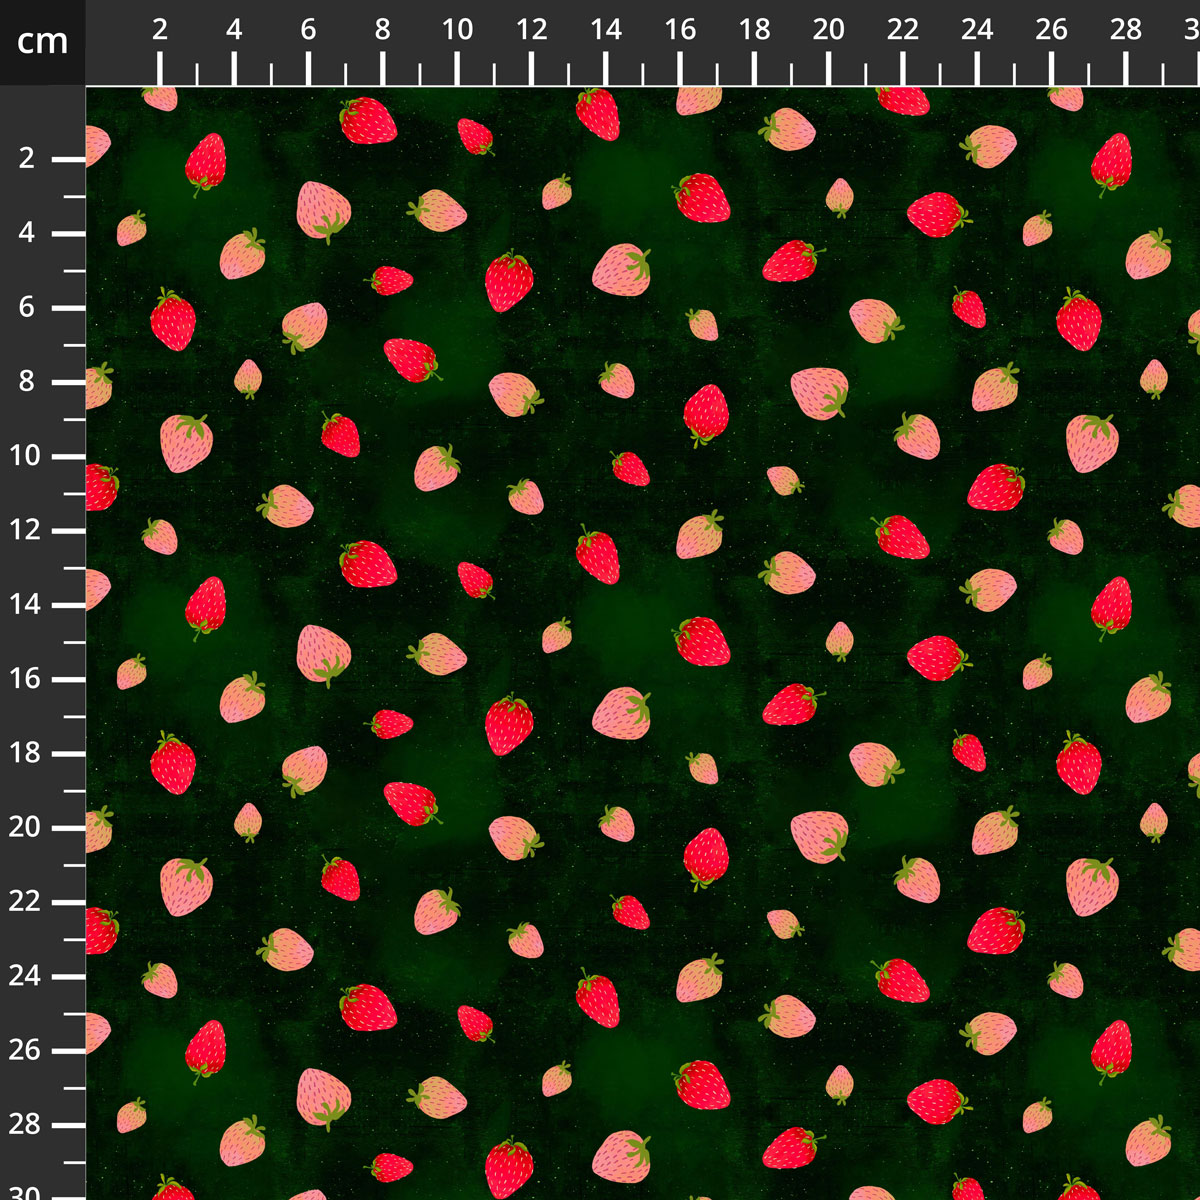Click the 26 label on the horizontal ruler
Screen dimensions: 1200x1200
click(x=1051, y=30)
